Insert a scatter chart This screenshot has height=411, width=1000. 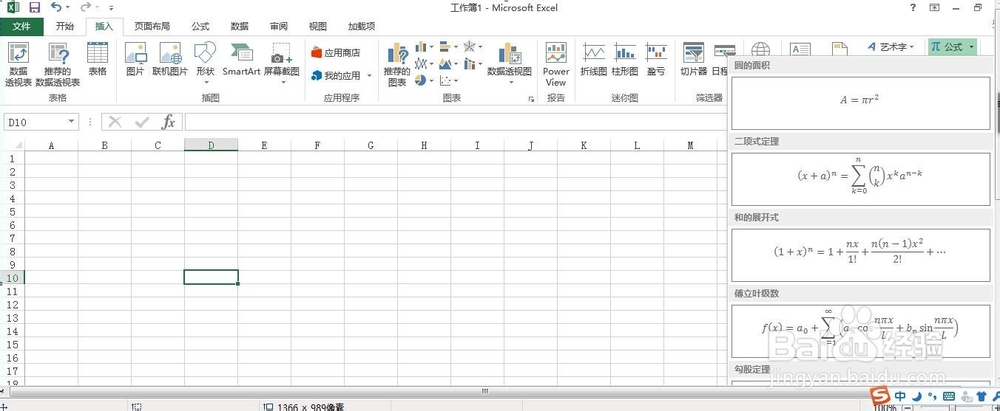[445, 80]
